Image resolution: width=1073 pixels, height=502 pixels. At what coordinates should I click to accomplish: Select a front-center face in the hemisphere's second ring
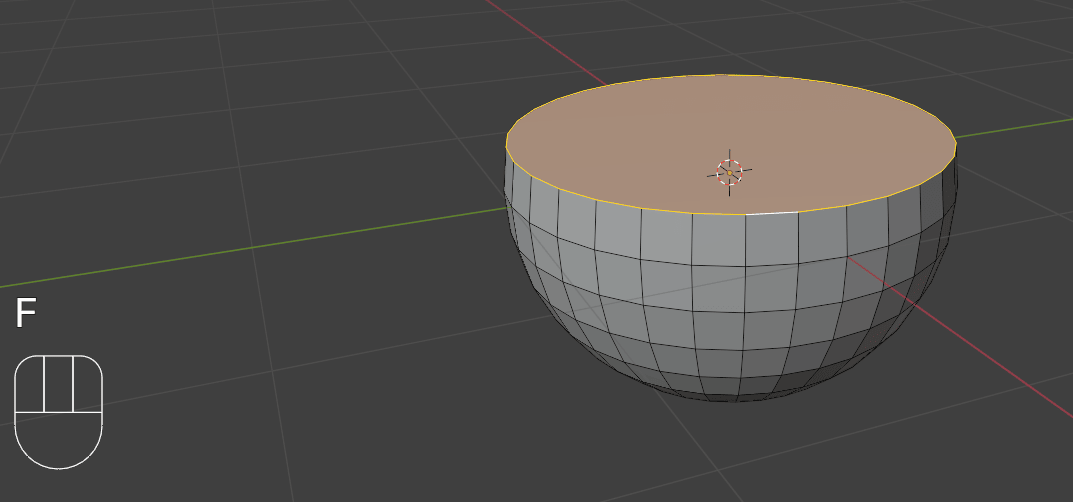pyautogui.click(x=720, y=289)
